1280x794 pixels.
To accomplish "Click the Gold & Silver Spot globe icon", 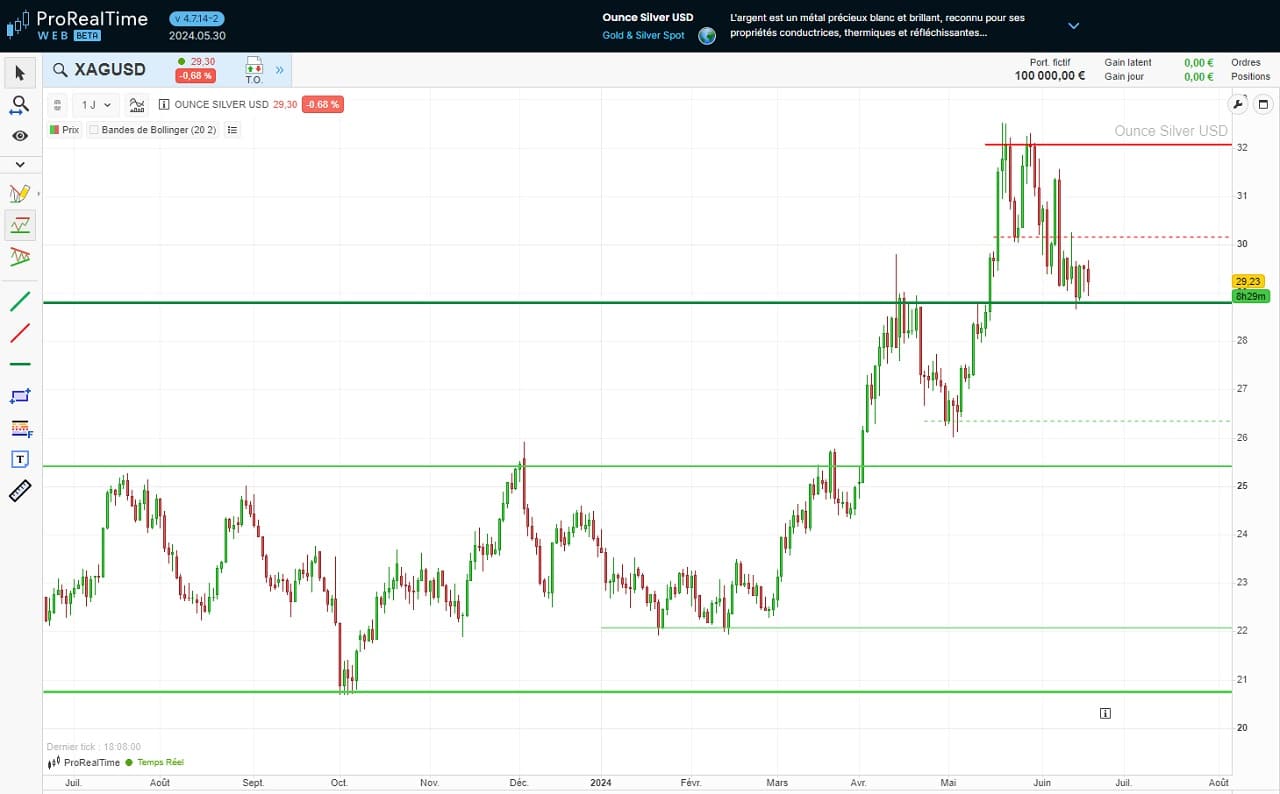I will [x=707, y=36].
